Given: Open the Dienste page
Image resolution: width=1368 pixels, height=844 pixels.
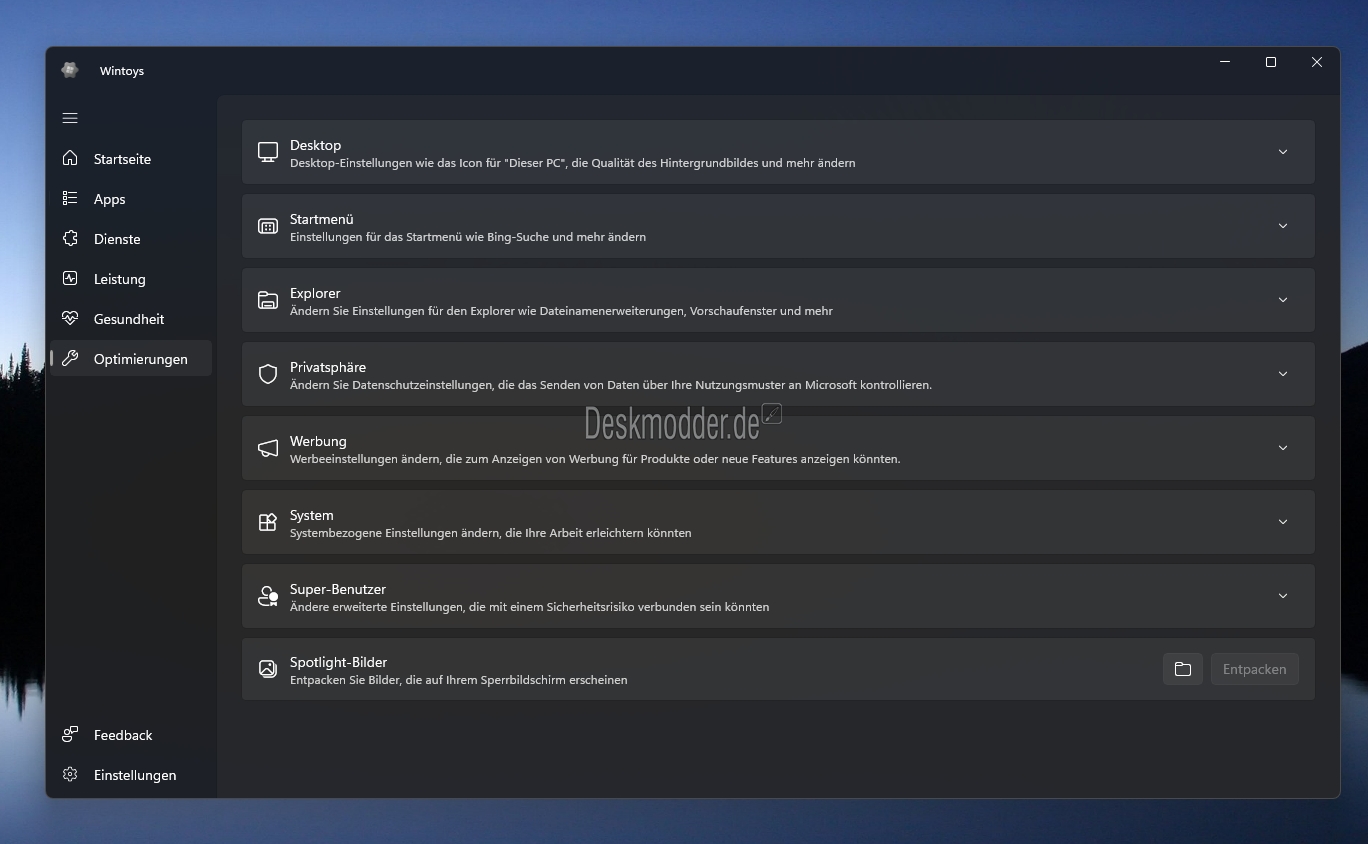Looking at the screenshot, I should click(x=131, y=238).
